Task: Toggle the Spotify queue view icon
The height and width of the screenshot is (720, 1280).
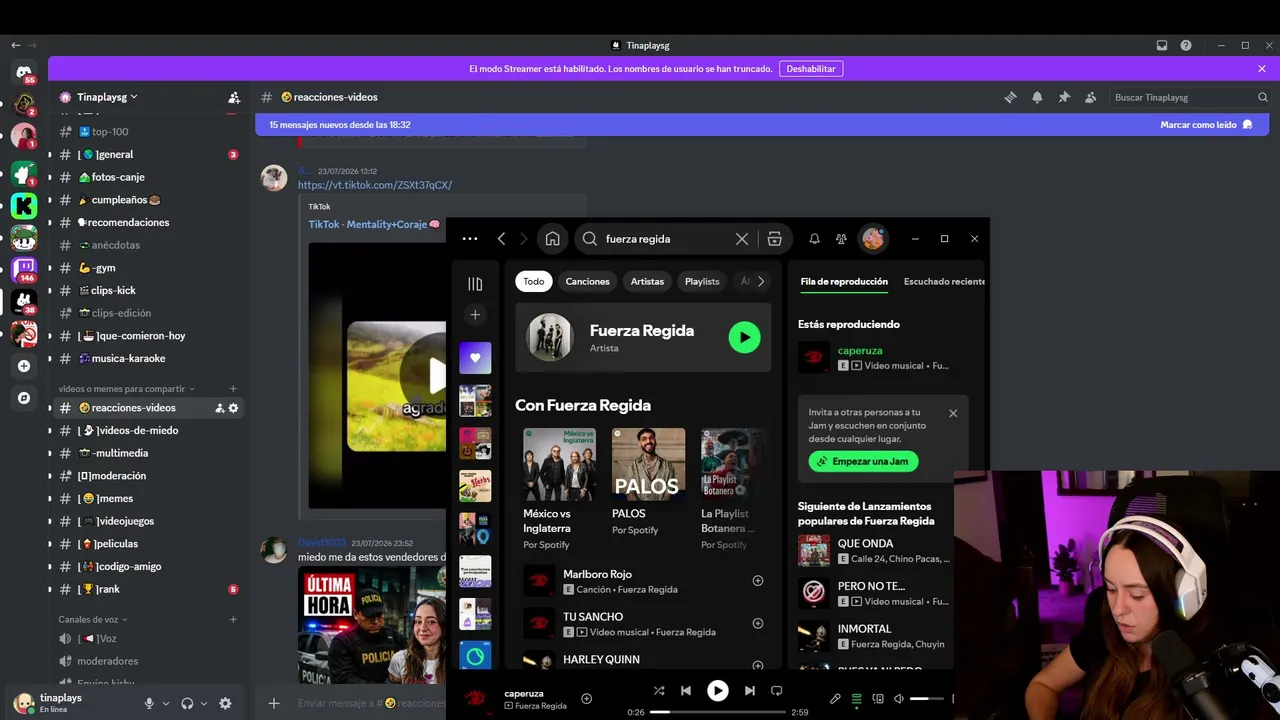Action: [x=856, y=699]
